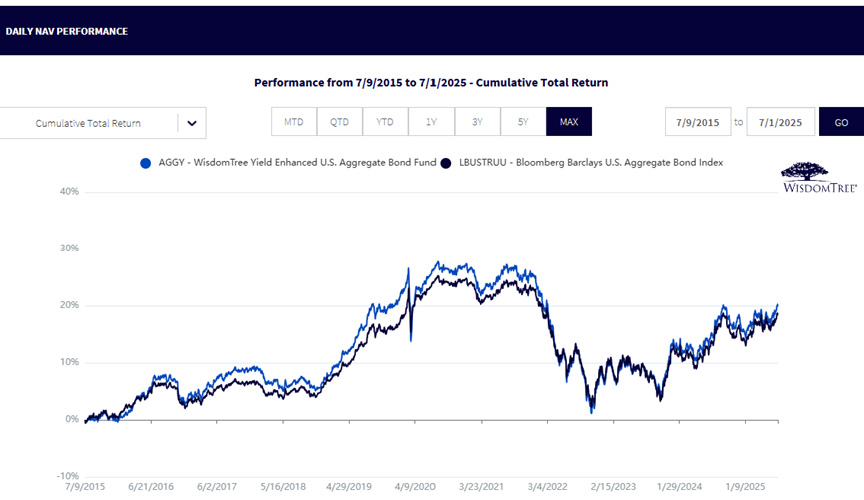Click the 6/2/2017 x-axis label

[x=217, y=487]
